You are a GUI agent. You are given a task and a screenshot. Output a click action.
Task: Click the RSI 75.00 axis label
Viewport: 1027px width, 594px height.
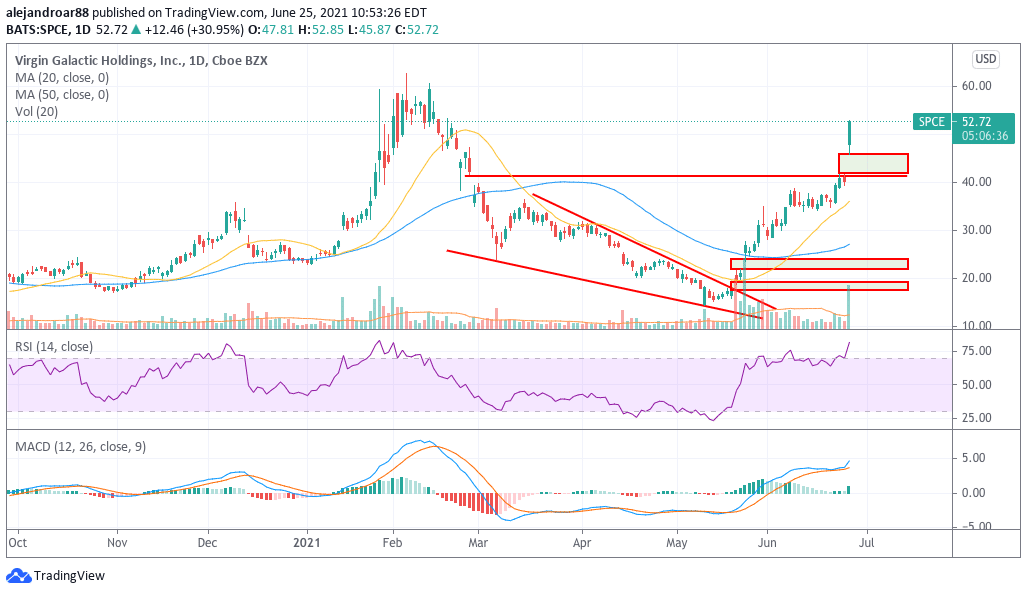tap(976, 351)
